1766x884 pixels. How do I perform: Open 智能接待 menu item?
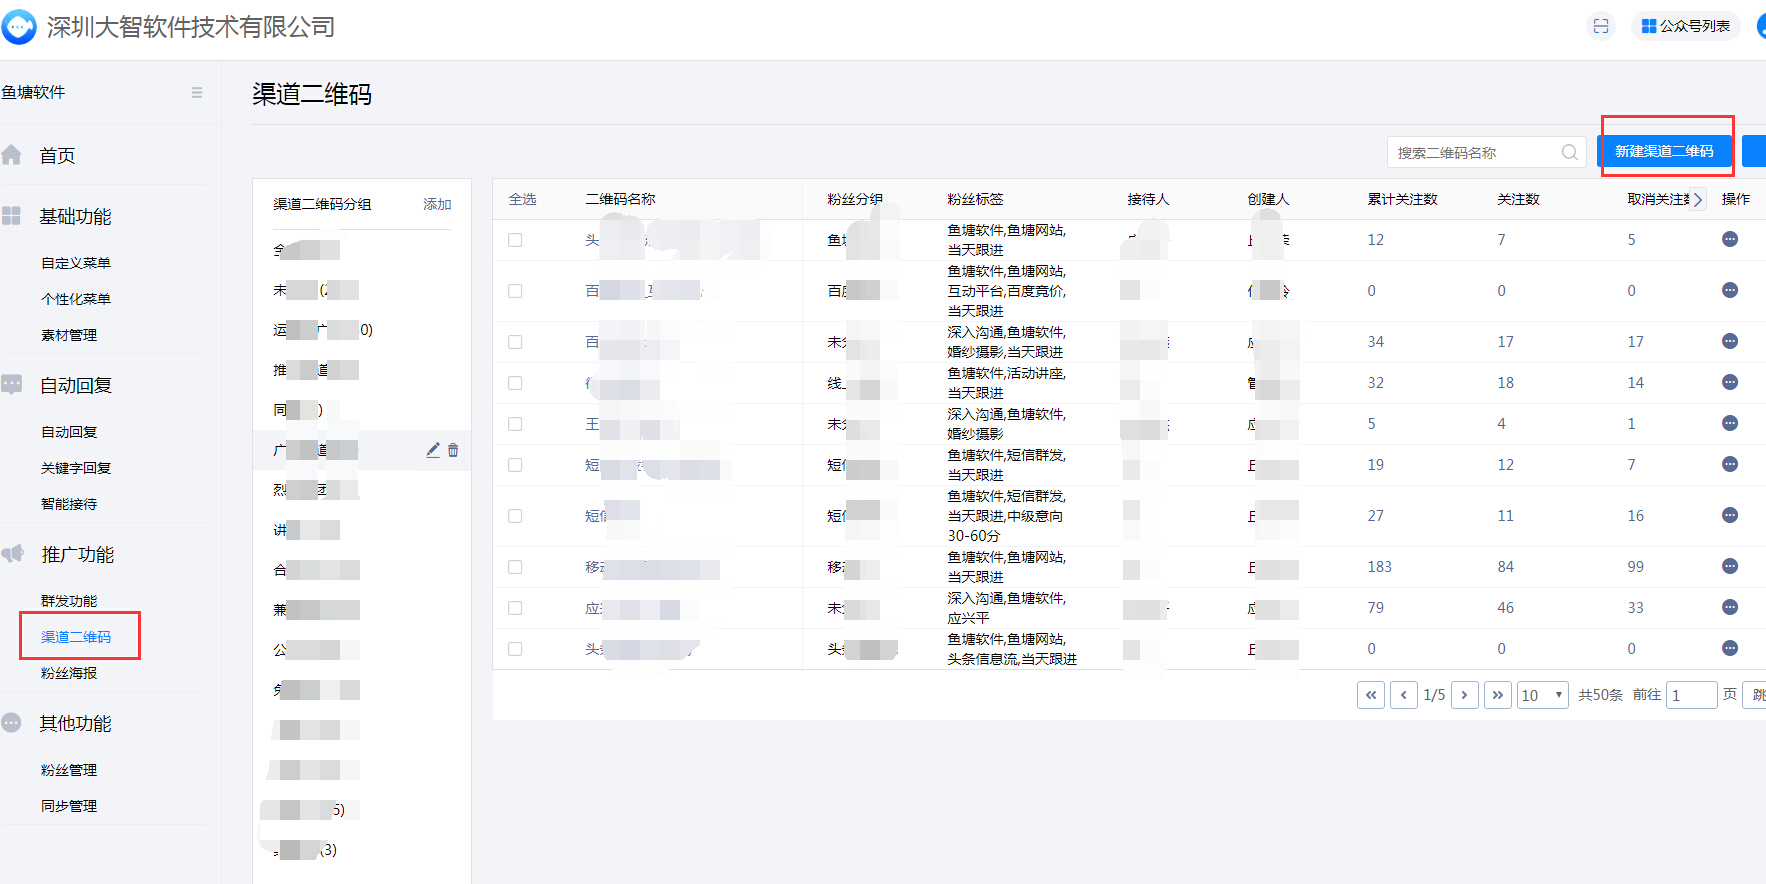pyautogui.click(x=69, y=504)
